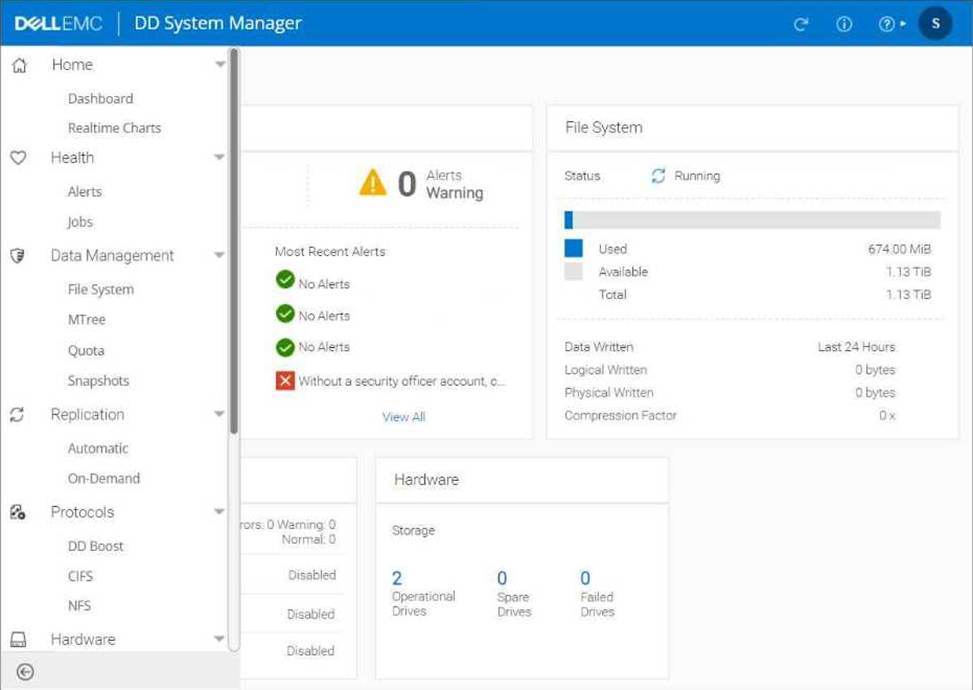This screenshot has height=690, width=973.
Task: Click the Replication sync icon
Action: tap(17, 414)
